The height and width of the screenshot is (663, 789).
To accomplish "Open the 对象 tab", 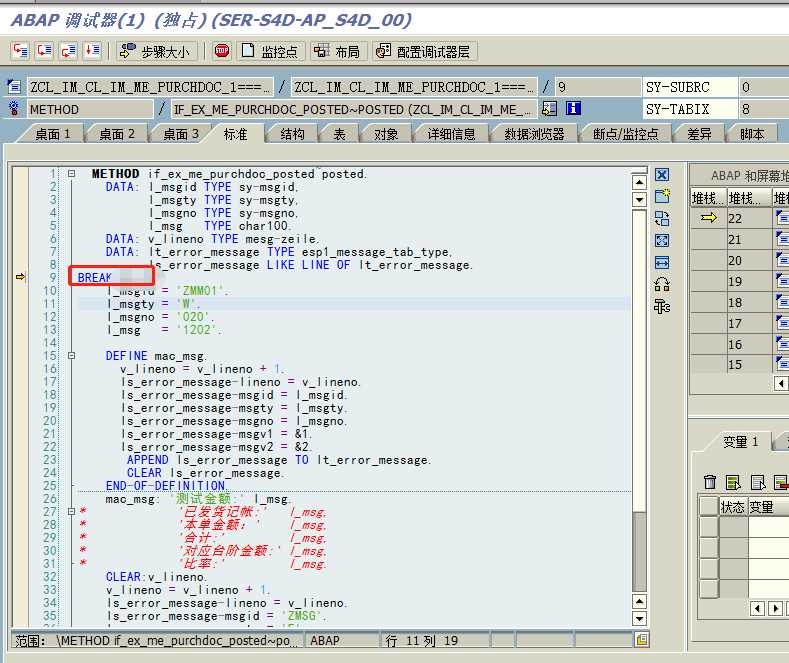I will pyautogui.click(x=386, y=134).
